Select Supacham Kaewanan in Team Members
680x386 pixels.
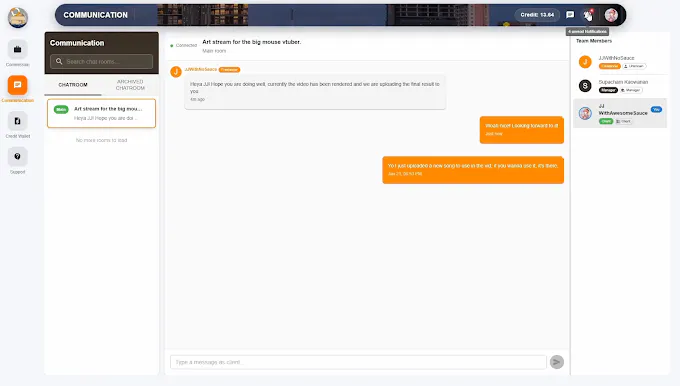click(620, 86)
